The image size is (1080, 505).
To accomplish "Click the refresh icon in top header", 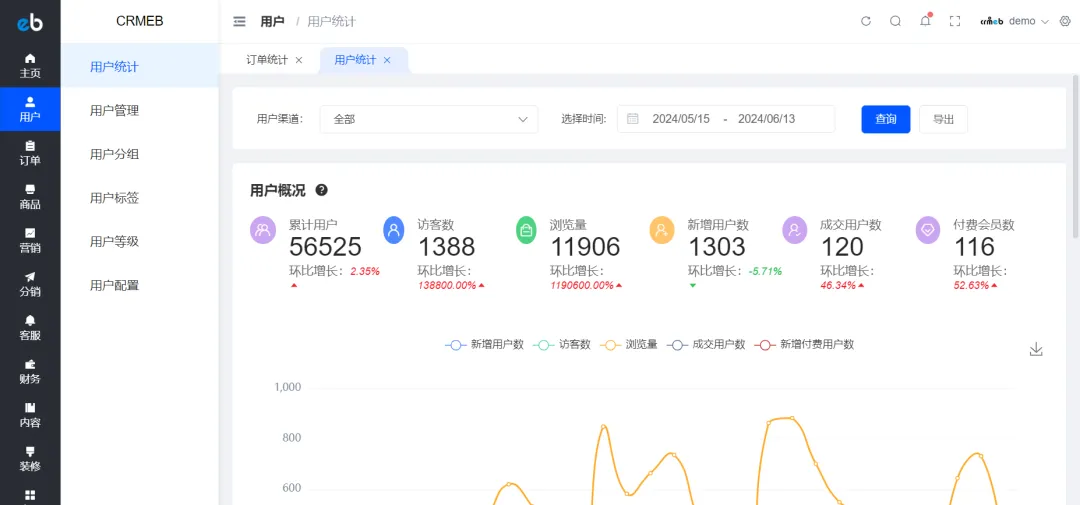I will coord(866,21).
